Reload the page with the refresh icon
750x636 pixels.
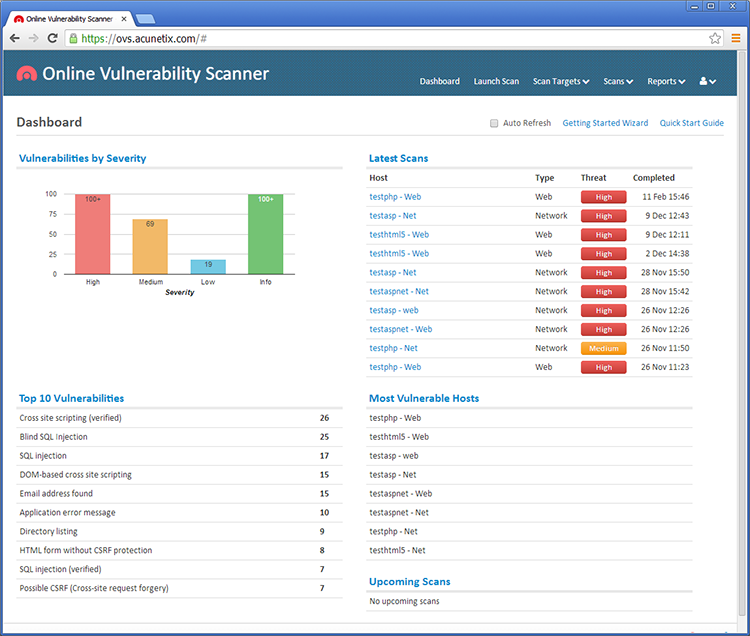53,38
